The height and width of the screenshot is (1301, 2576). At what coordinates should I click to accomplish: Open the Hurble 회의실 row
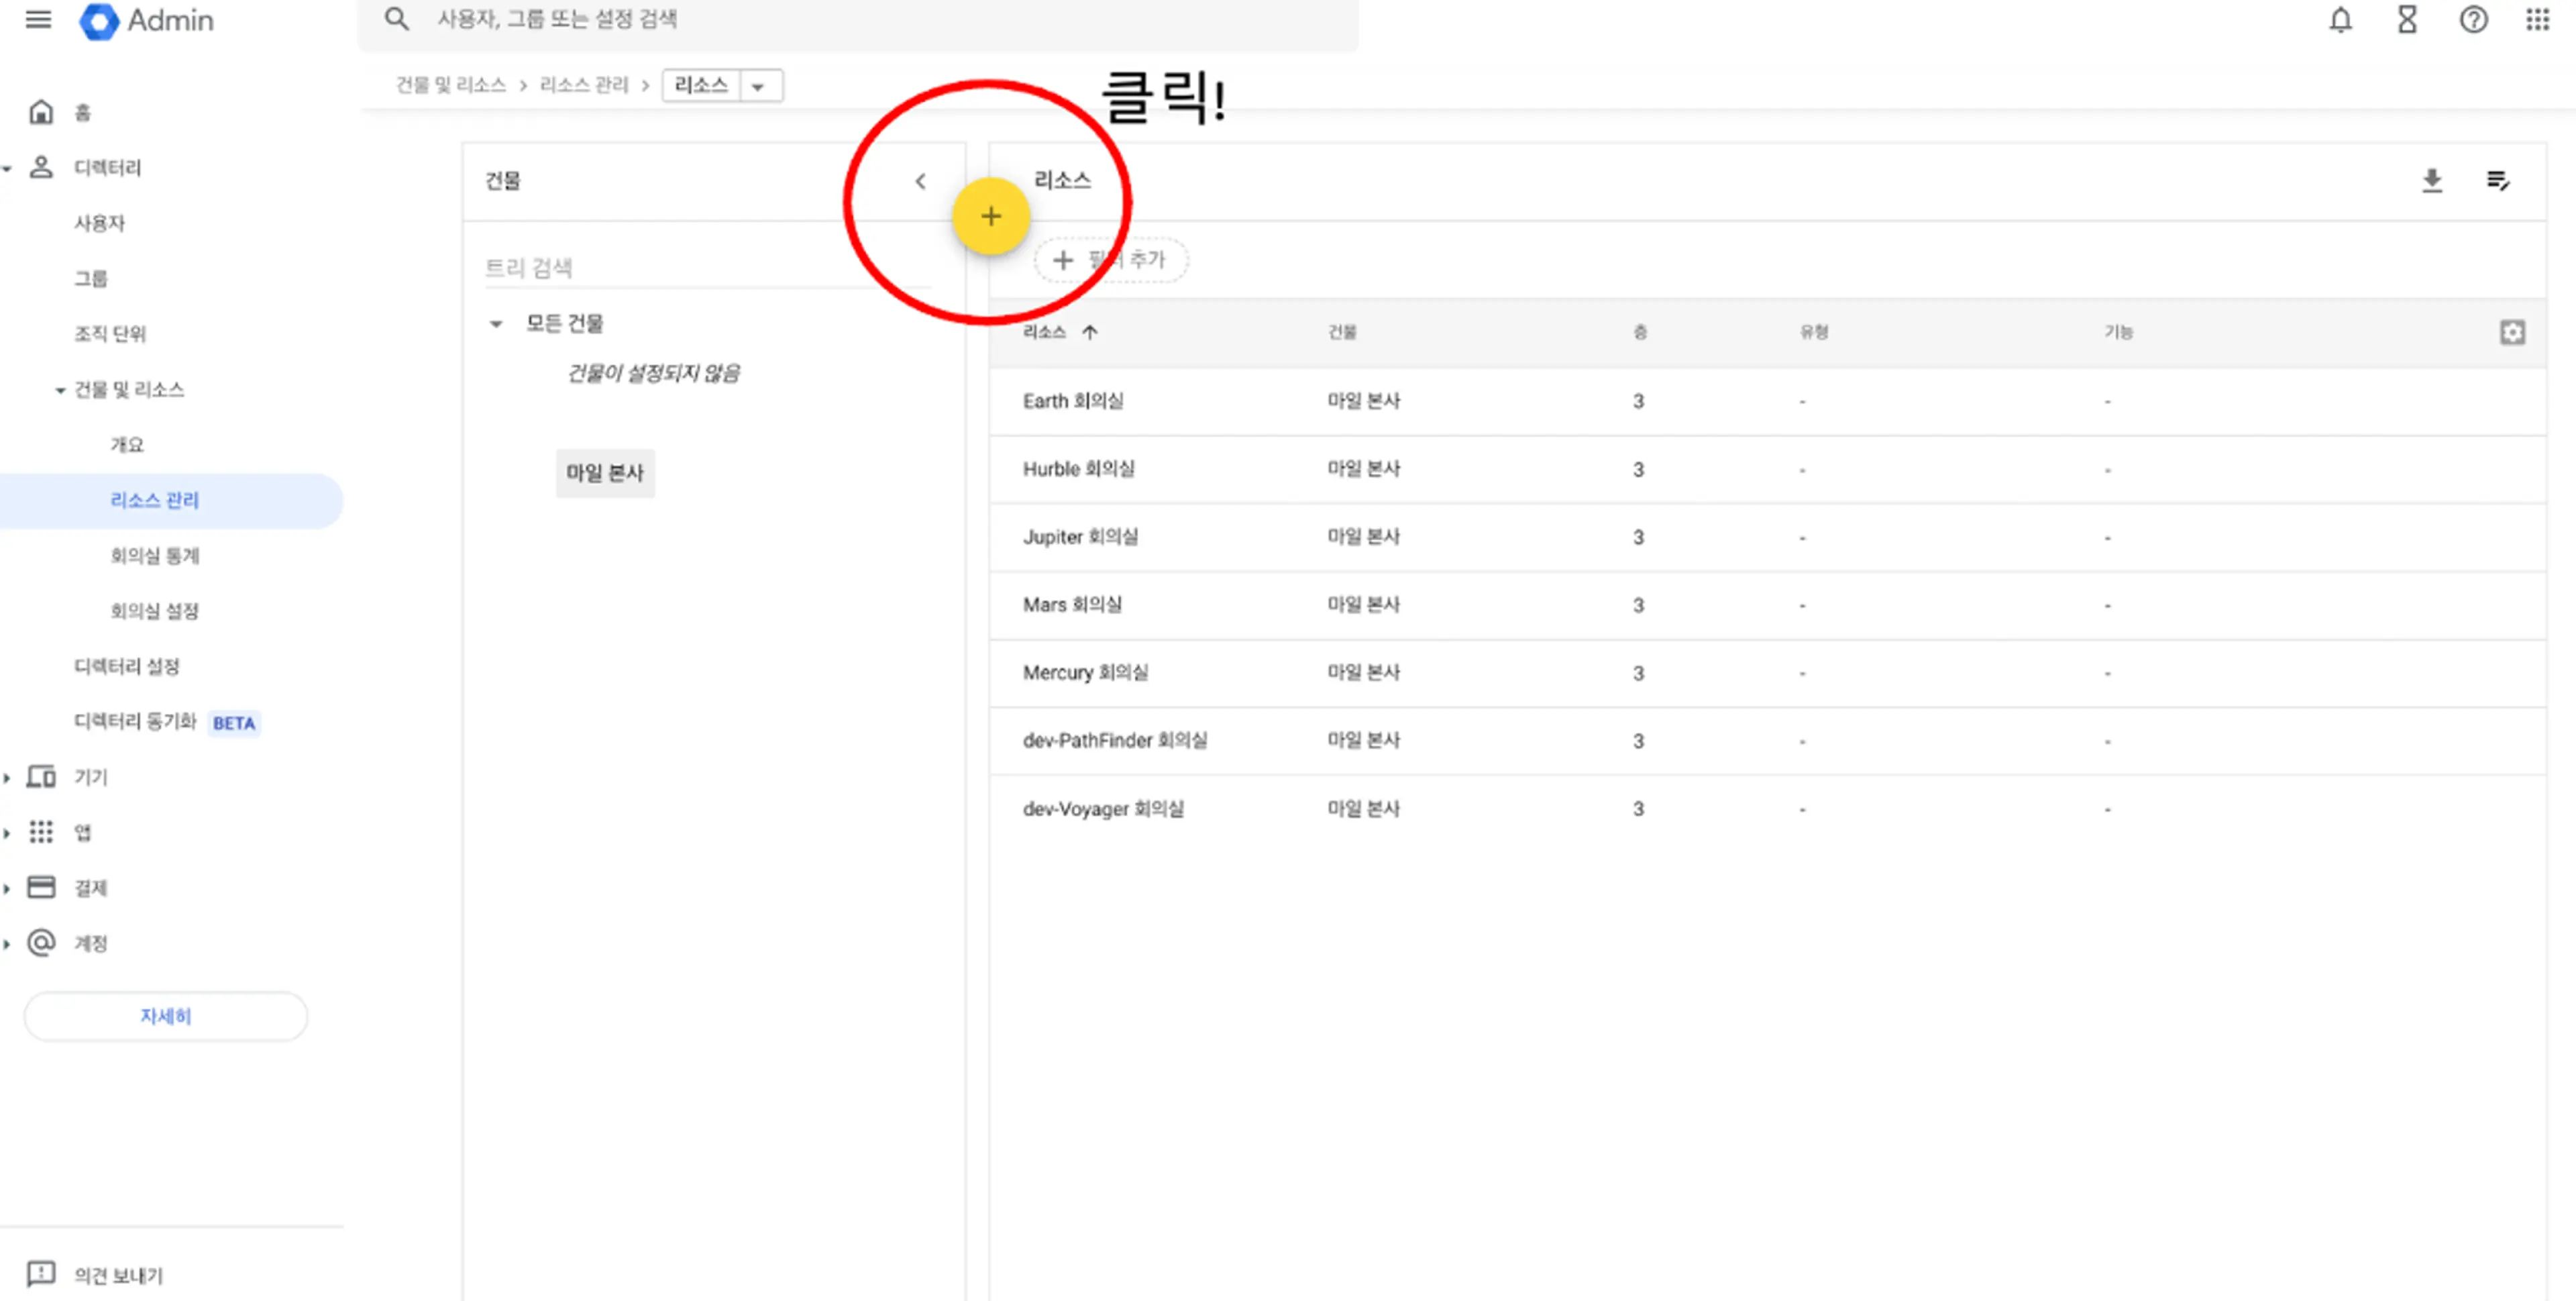tap(1767, 469)
